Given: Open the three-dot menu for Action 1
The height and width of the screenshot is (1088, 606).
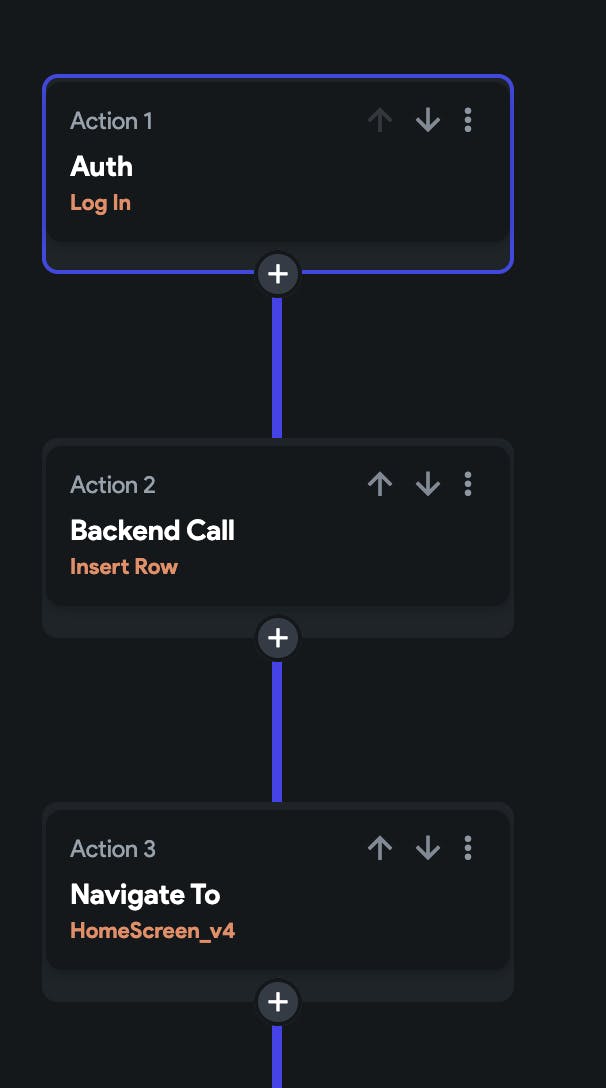Looking at the screenshot, I should pyautogui.click(x=468, y=121).
